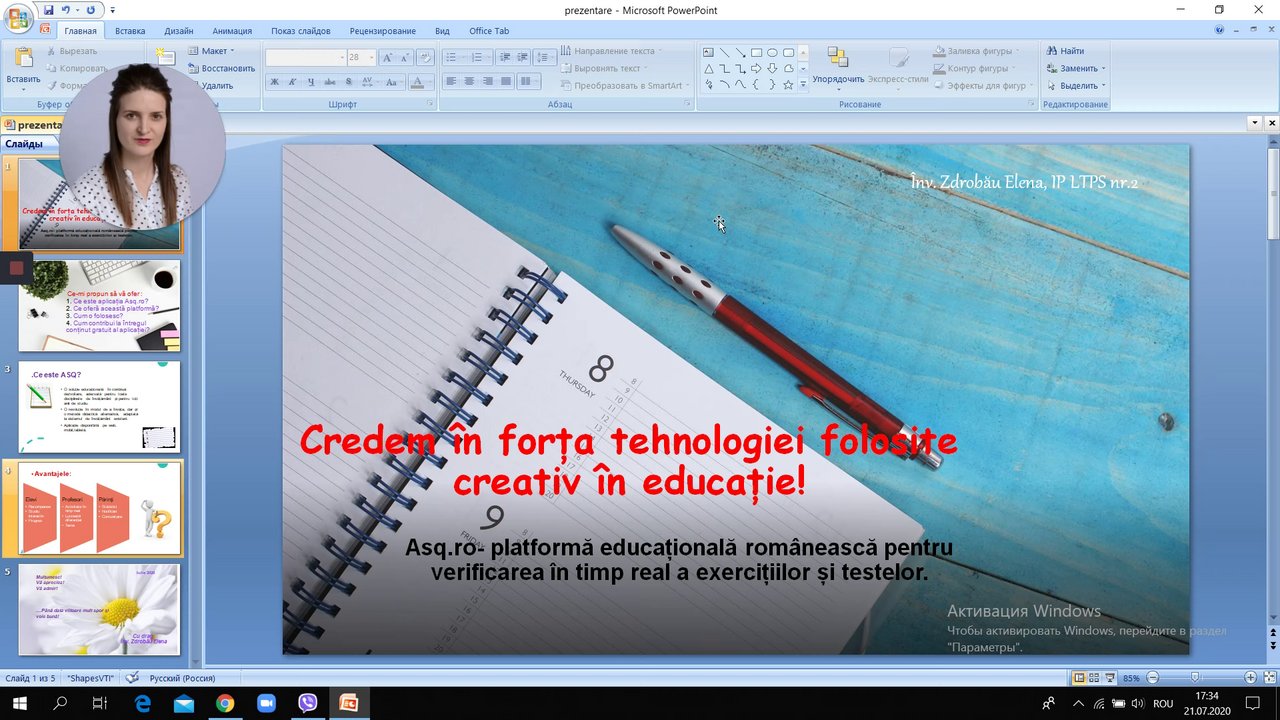Screen dimensions: 1280x720
Task: Open the Office Tab ribbon tab
Action: click(489, 31)
